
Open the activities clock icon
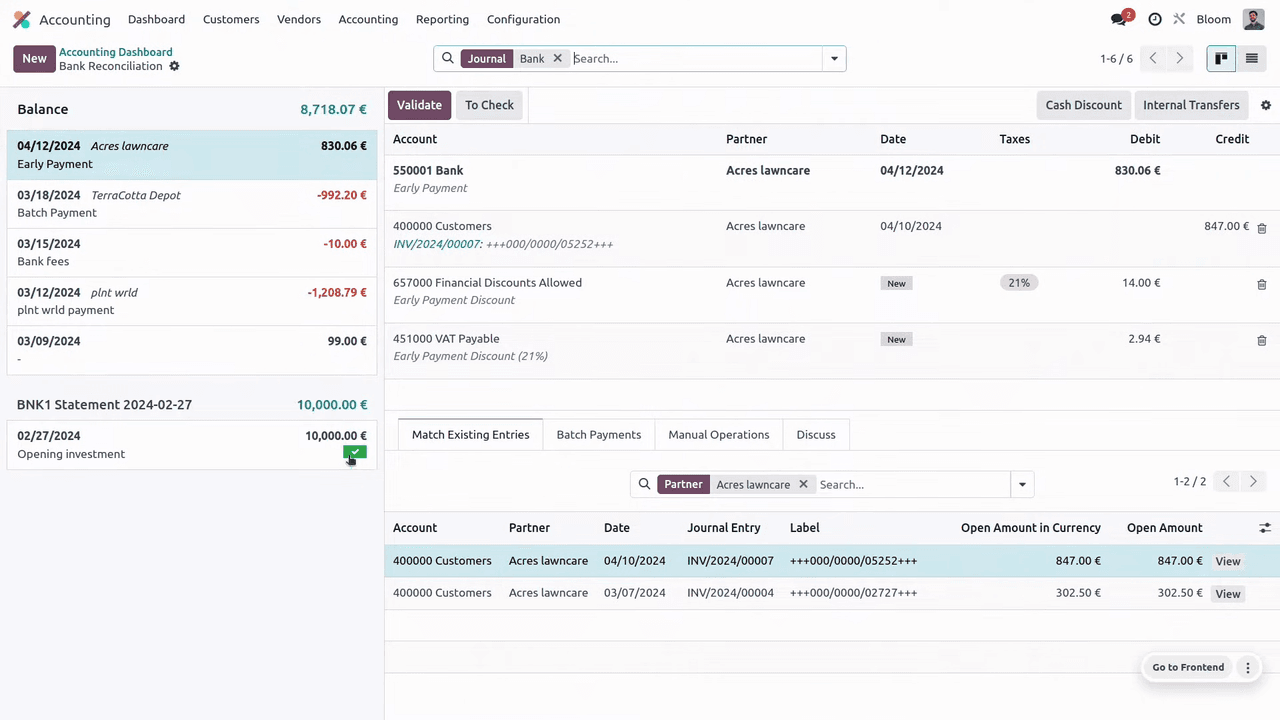pyautogui.click(x=1155, y=19)
